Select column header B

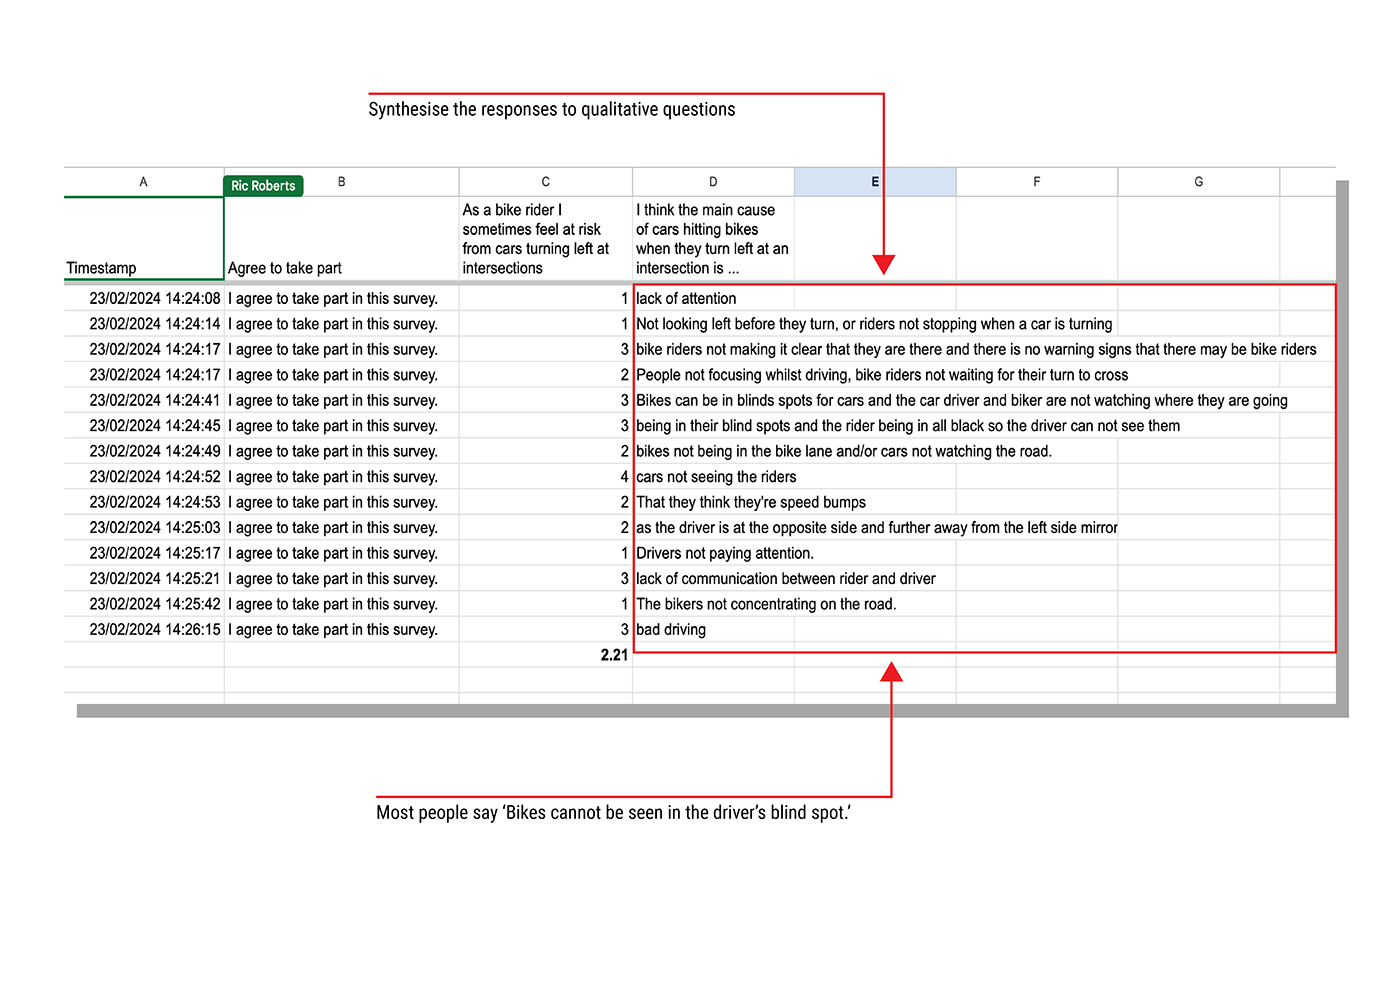341,181
